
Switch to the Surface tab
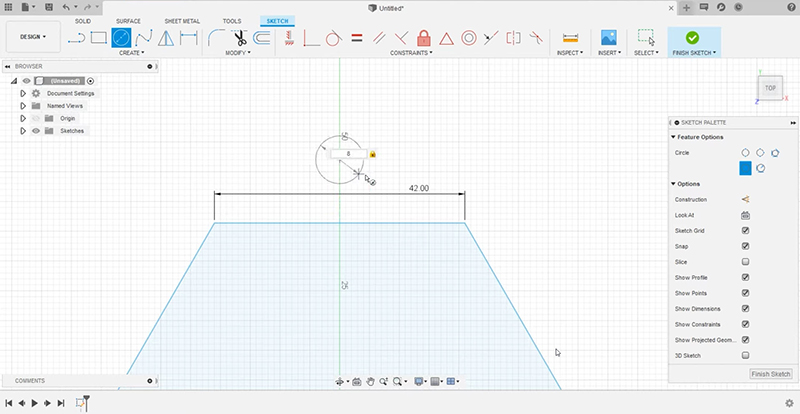coord(128,21)
